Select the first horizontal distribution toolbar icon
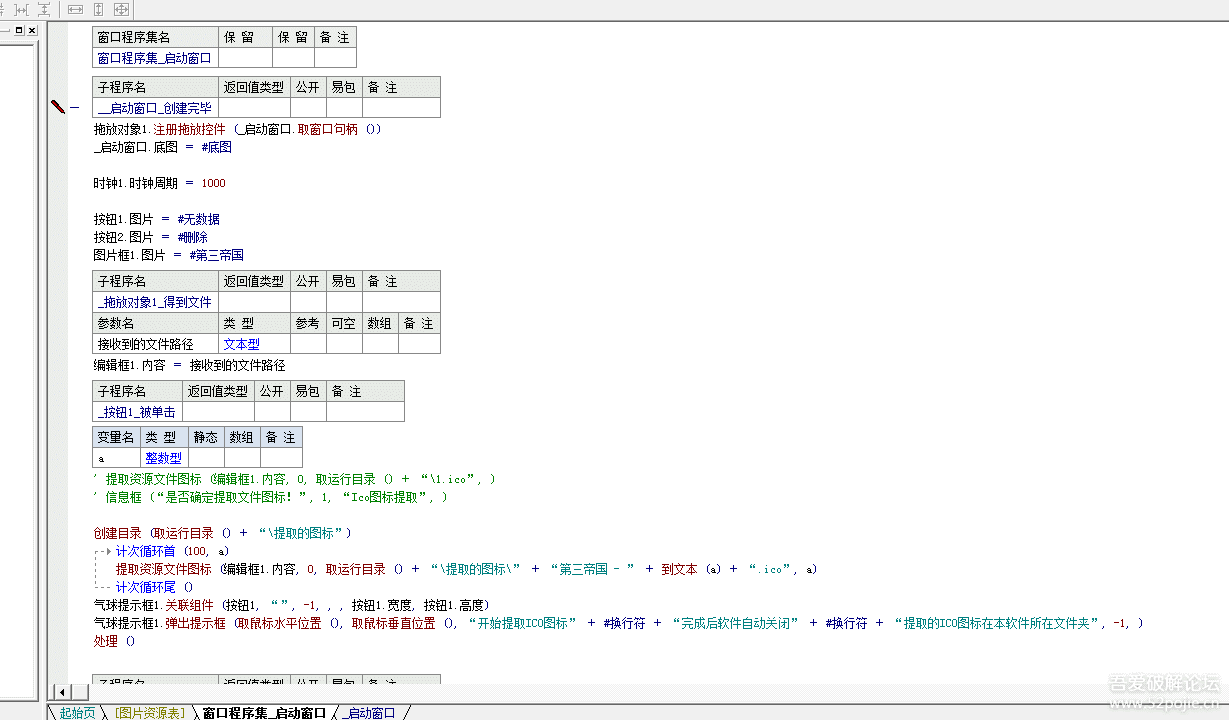The height and width of the screenshot is (720, 1229). click(3, 9)
